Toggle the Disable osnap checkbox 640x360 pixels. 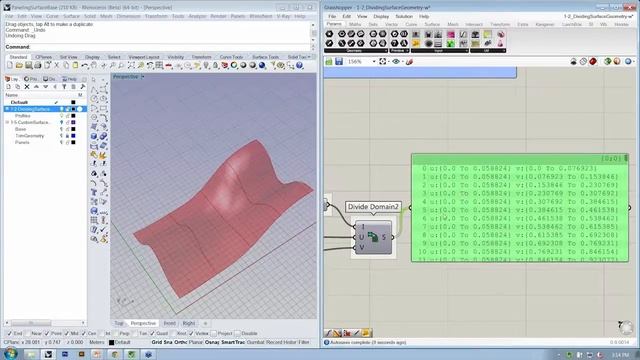click(238, 333)
